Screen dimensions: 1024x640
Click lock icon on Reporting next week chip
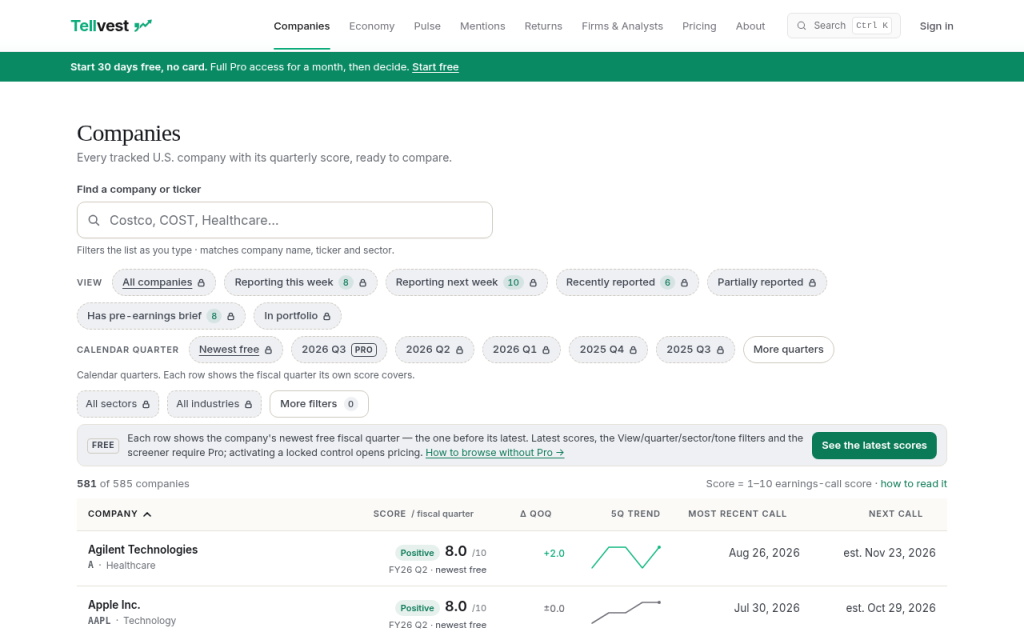[533, 283]
